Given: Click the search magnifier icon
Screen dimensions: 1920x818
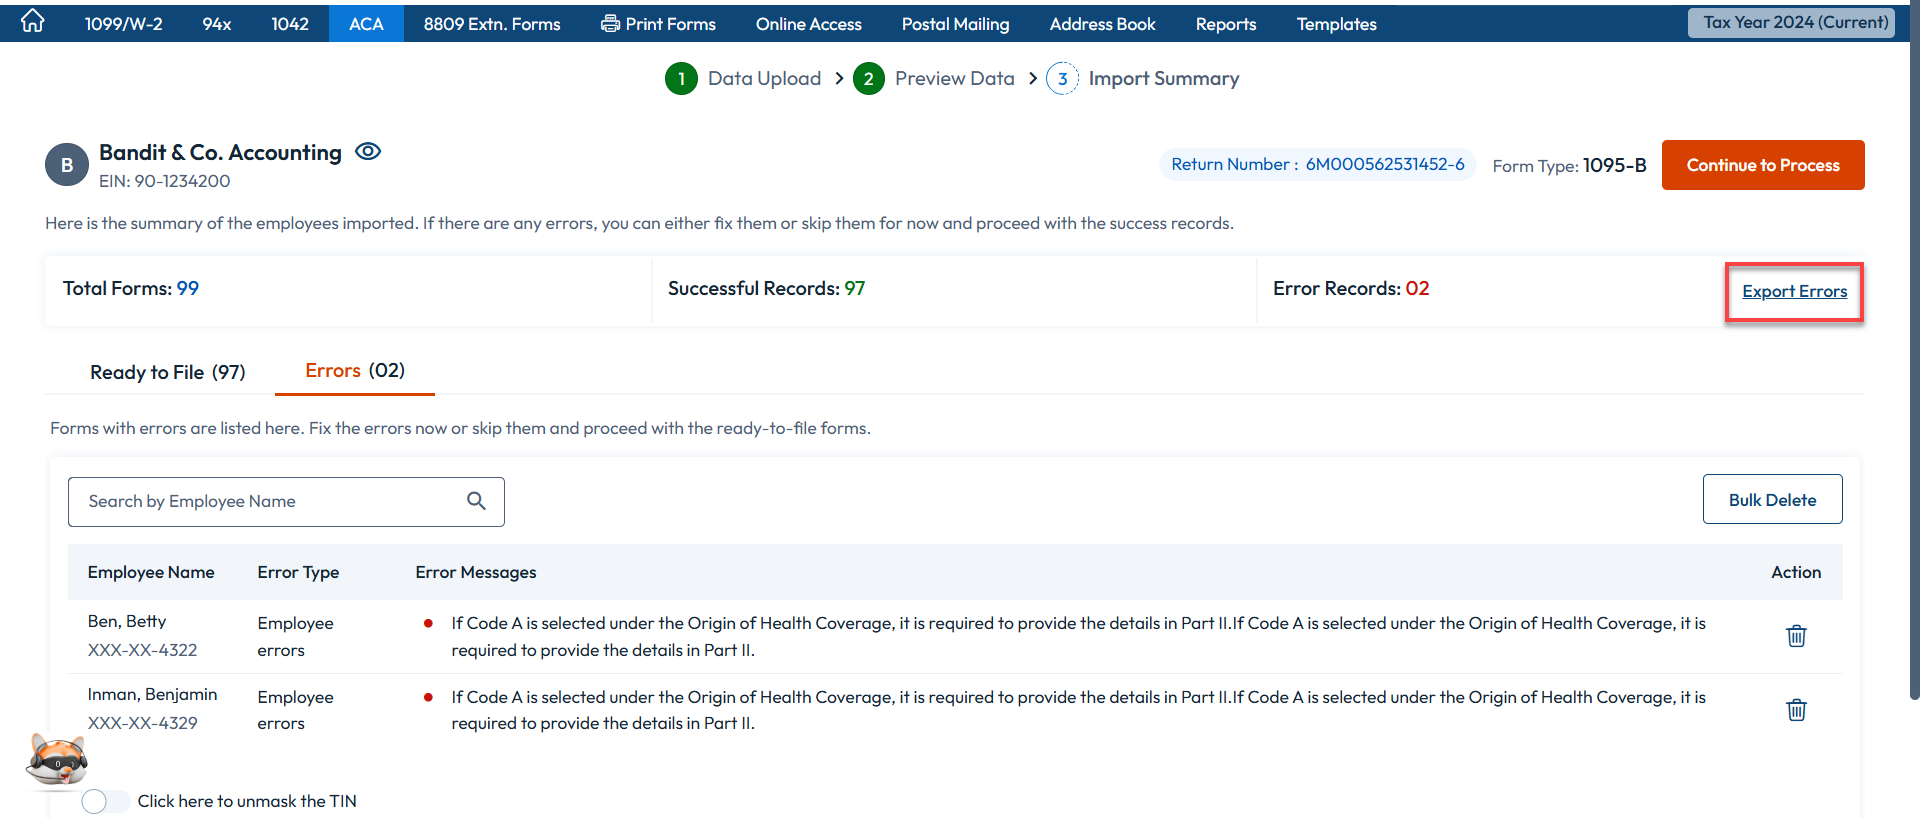Looking at the screenshot, I should coord(476,501).
